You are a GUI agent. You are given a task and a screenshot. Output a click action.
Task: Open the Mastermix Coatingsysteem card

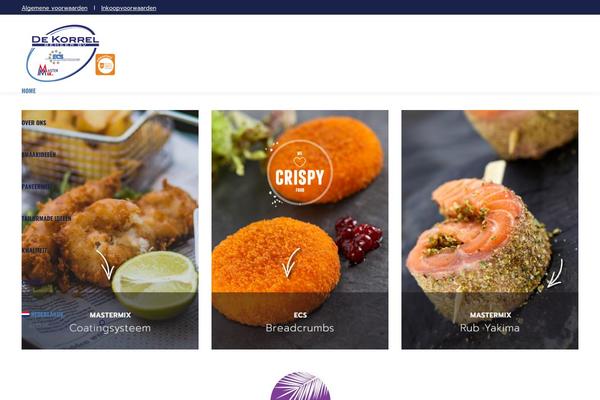click(110, 230)
